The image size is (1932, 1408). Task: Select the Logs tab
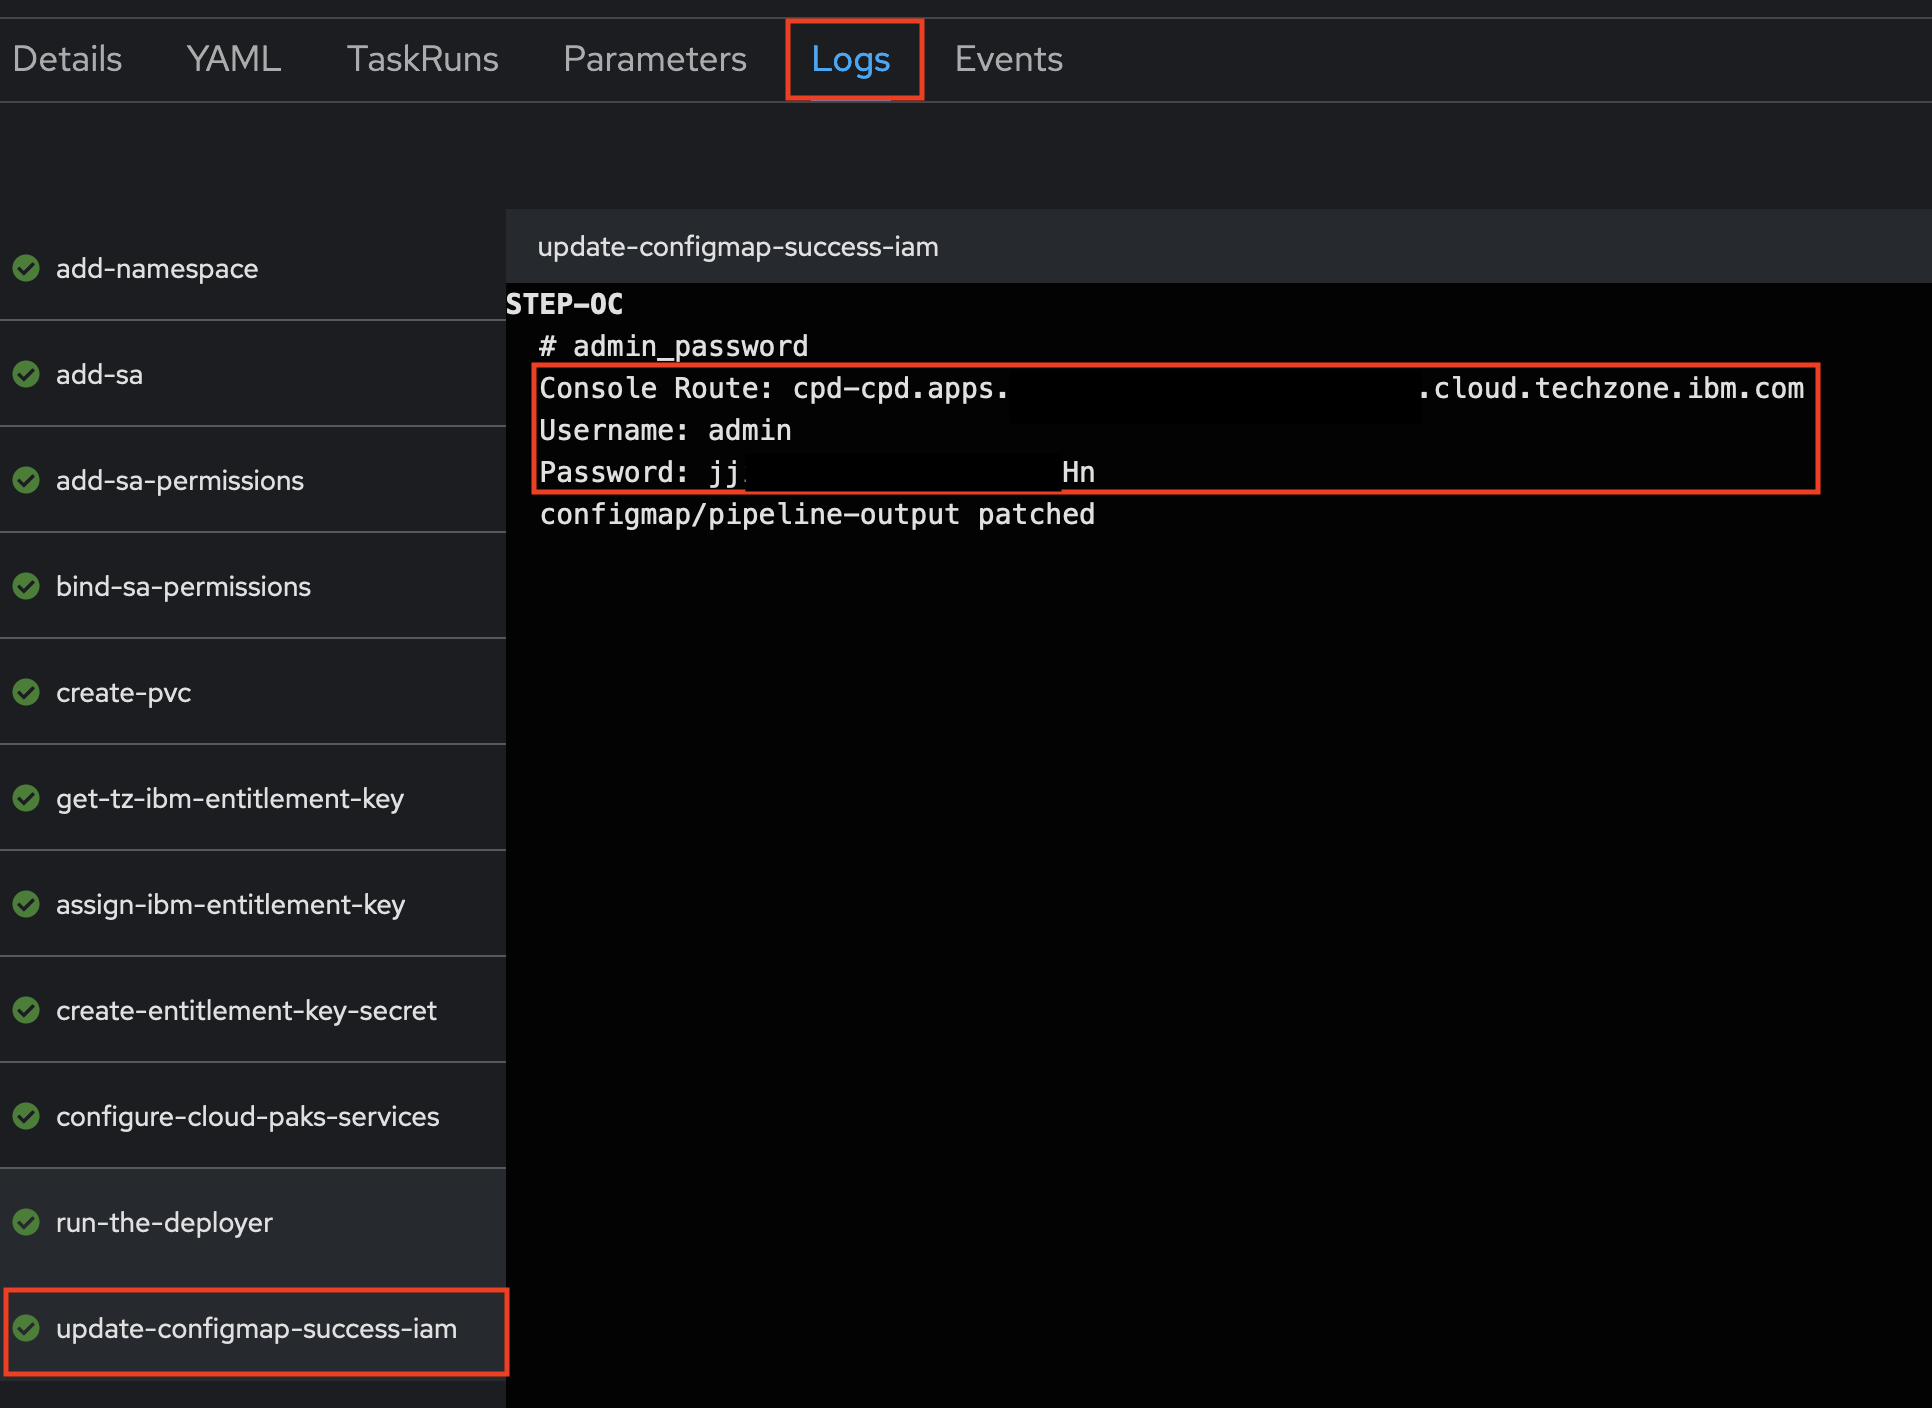[x=850, y=59]
